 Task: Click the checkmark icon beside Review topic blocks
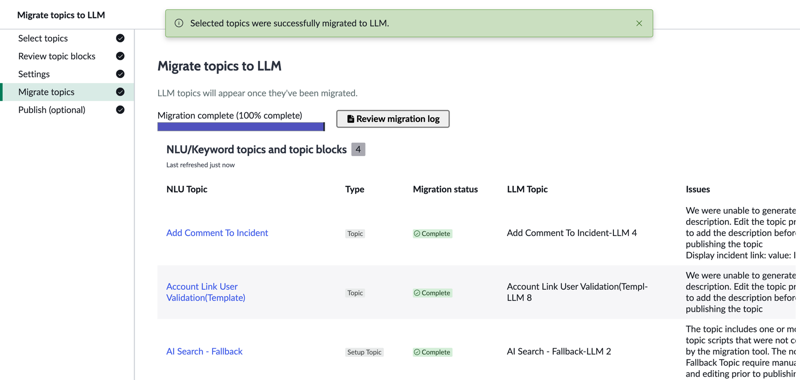click(x=120, y=56)
